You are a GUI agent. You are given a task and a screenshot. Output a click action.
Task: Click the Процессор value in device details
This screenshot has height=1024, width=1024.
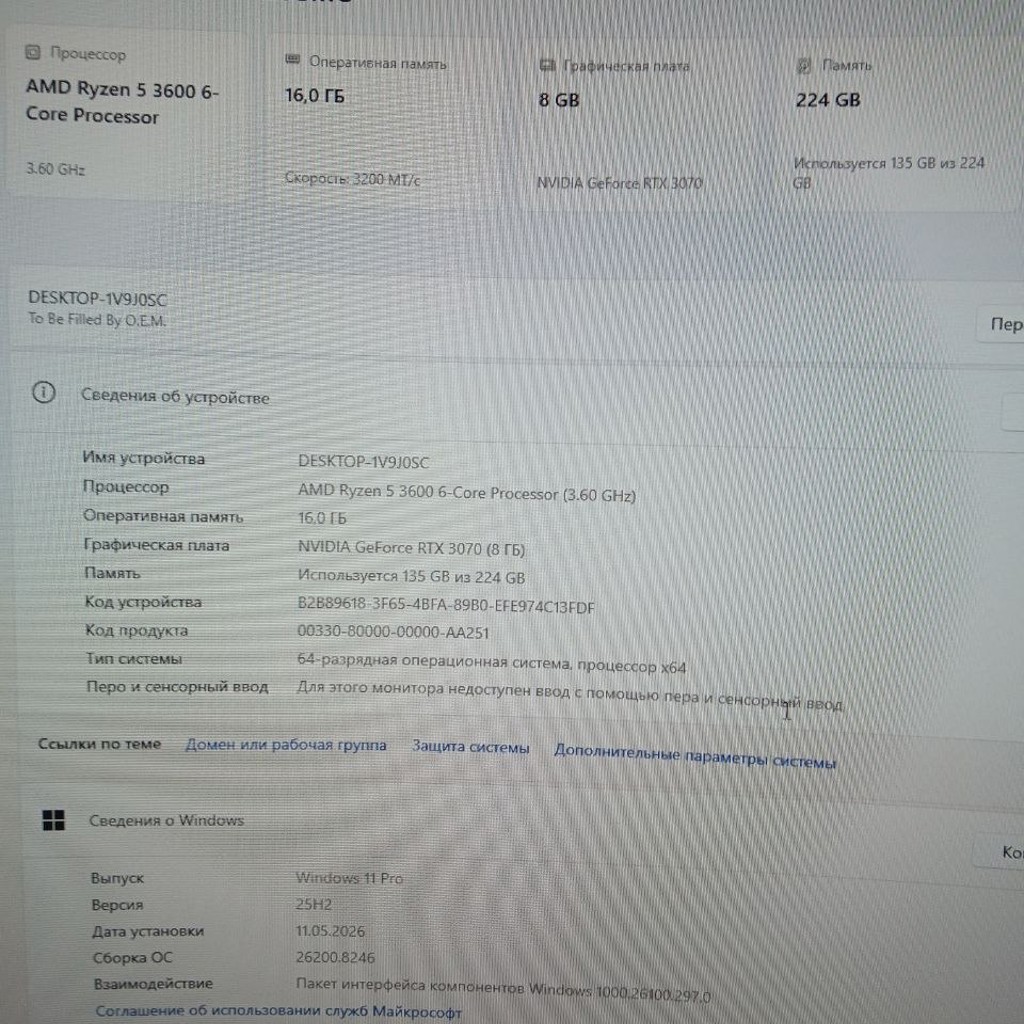tap(466, 492)
